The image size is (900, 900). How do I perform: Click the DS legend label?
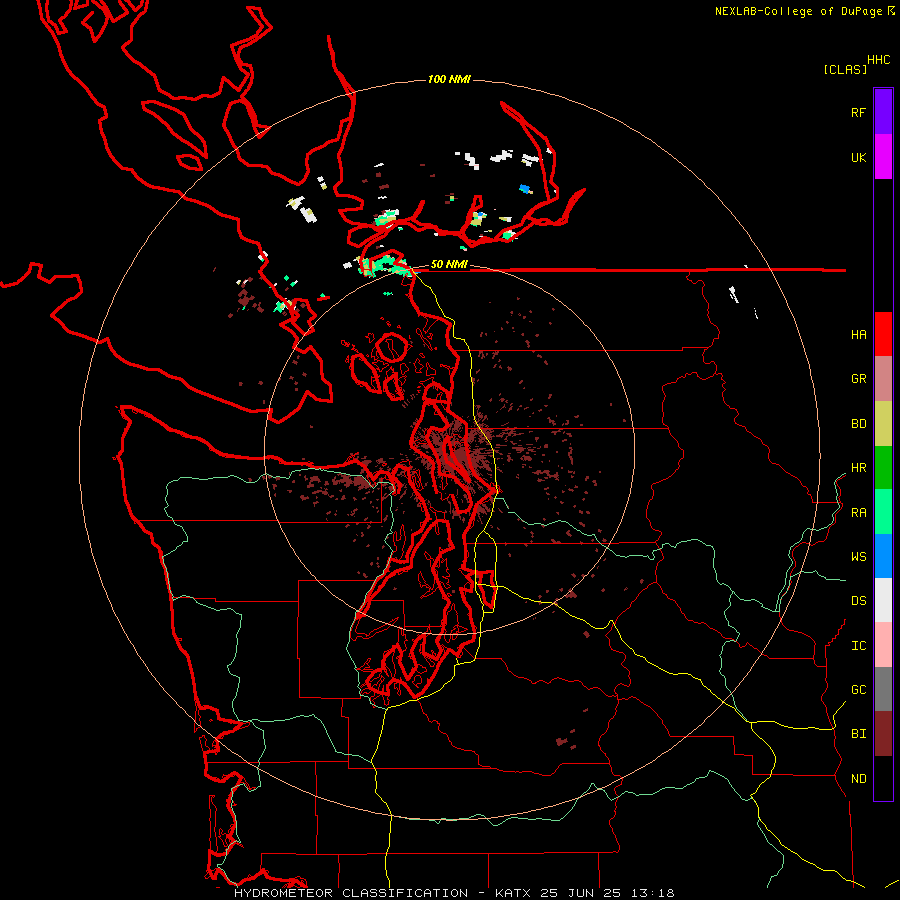(x=858, y=601)
